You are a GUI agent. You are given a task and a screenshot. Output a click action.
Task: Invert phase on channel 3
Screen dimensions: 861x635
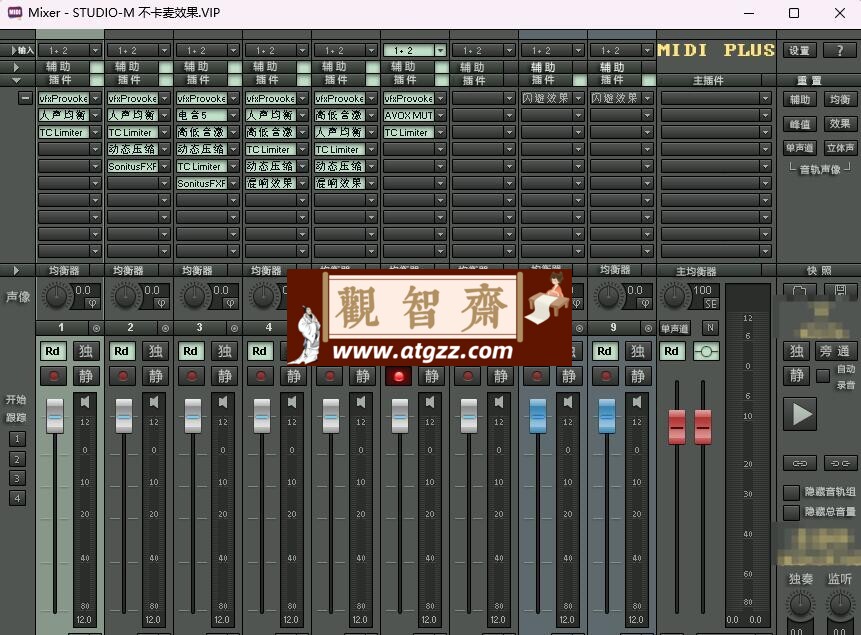point(230,303)
